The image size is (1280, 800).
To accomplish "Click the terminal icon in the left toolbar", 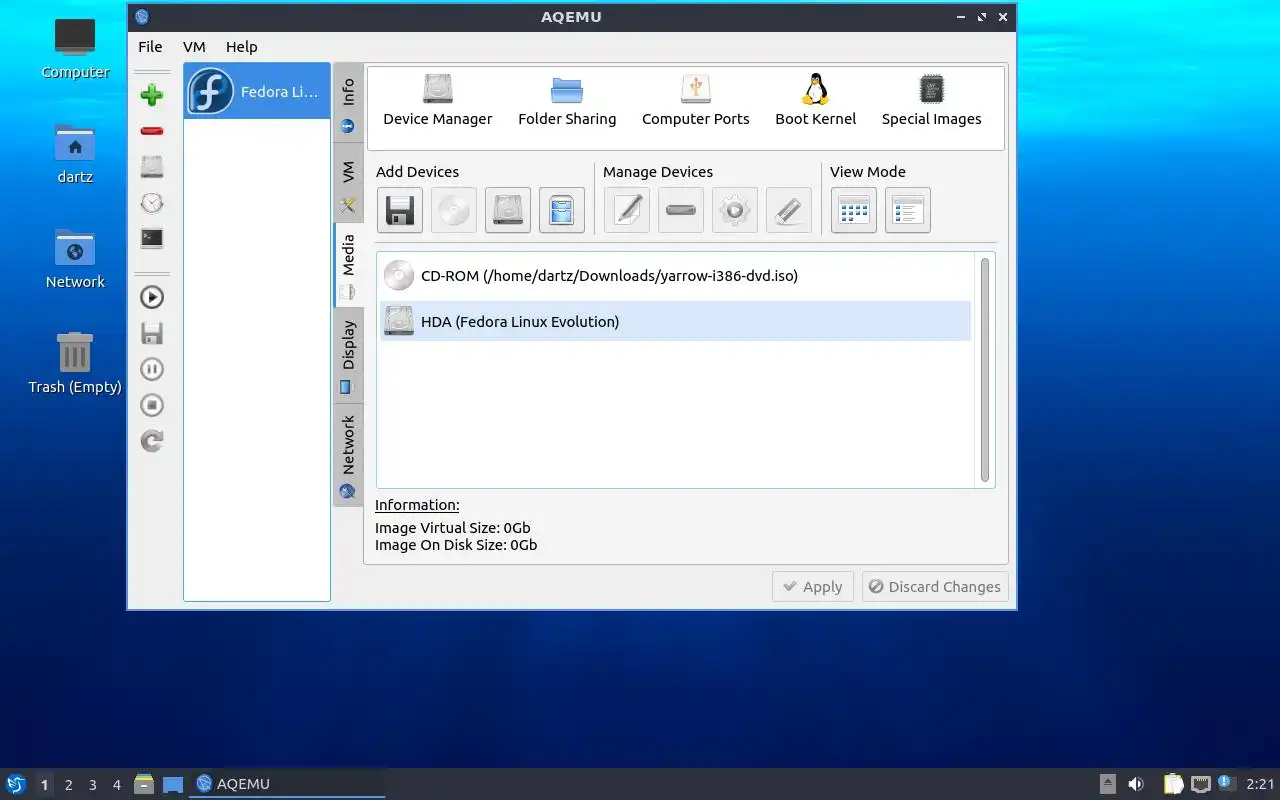I will 152,239.
